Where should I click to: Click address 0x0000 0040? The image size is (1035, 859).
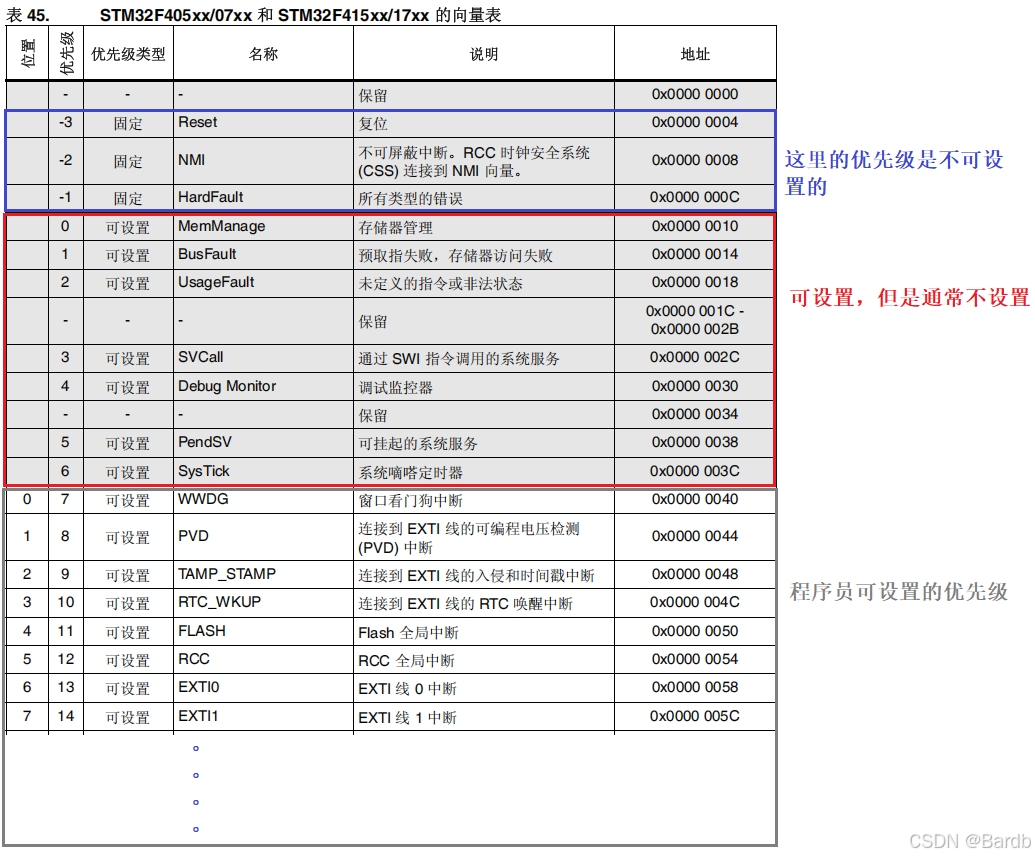tap(695, 500)
